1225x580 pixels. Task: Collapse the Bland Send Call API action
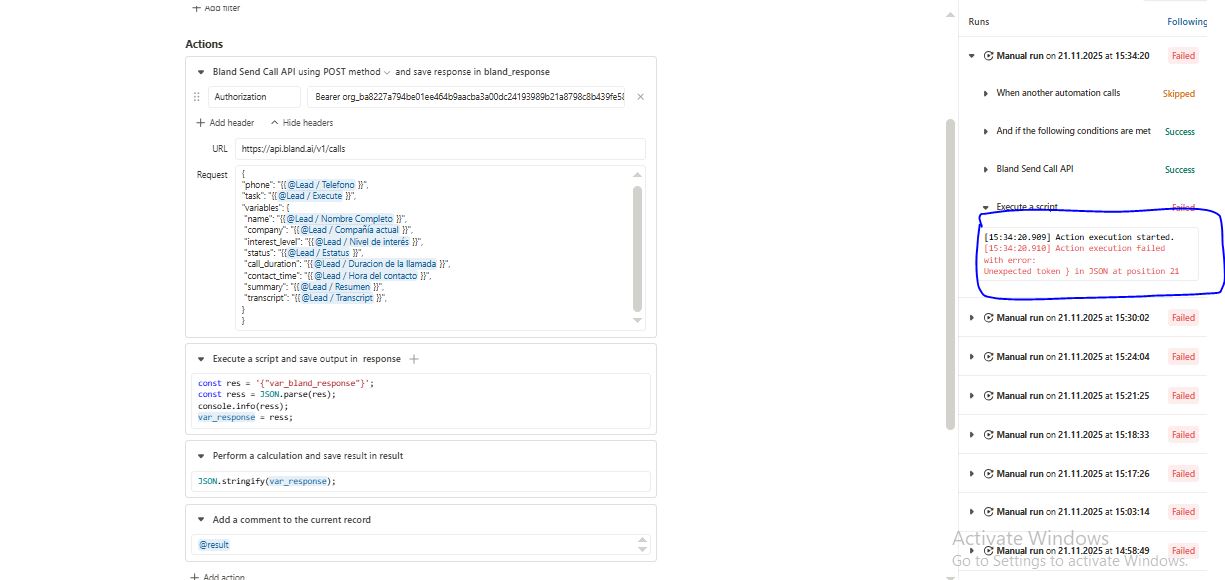[200, 72]
